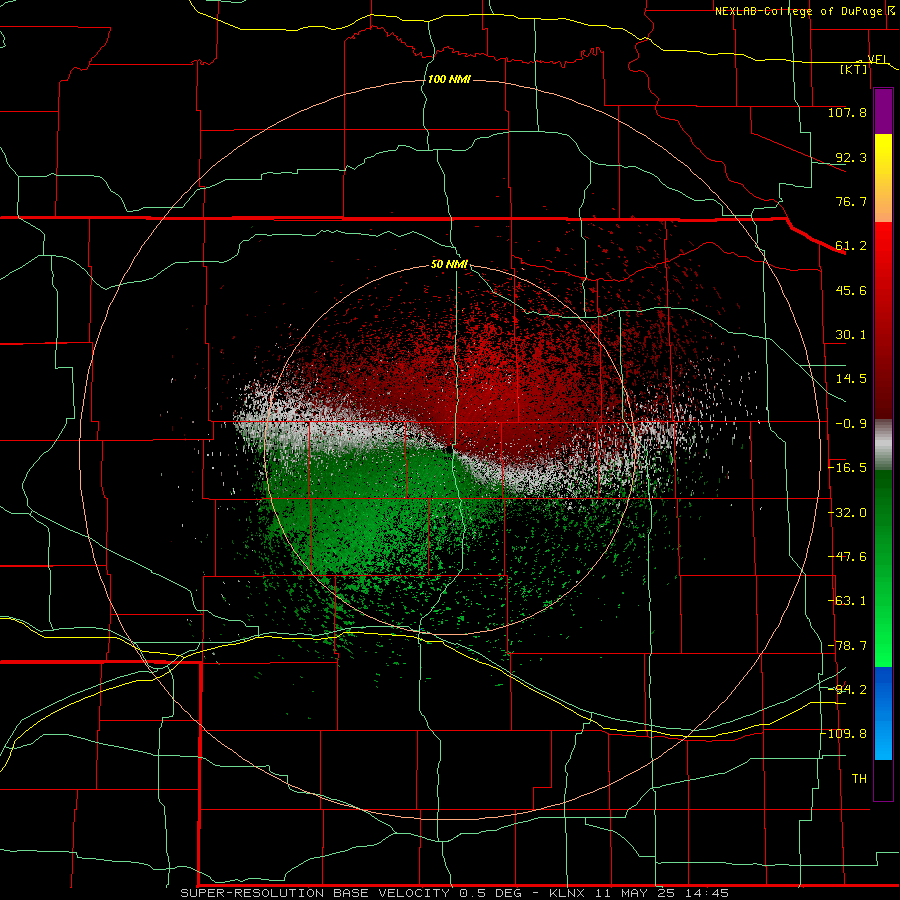This screenshot has width=900, height=900.
Task: Click the 100 NMI range ring label
Action: tap(449, 79)
